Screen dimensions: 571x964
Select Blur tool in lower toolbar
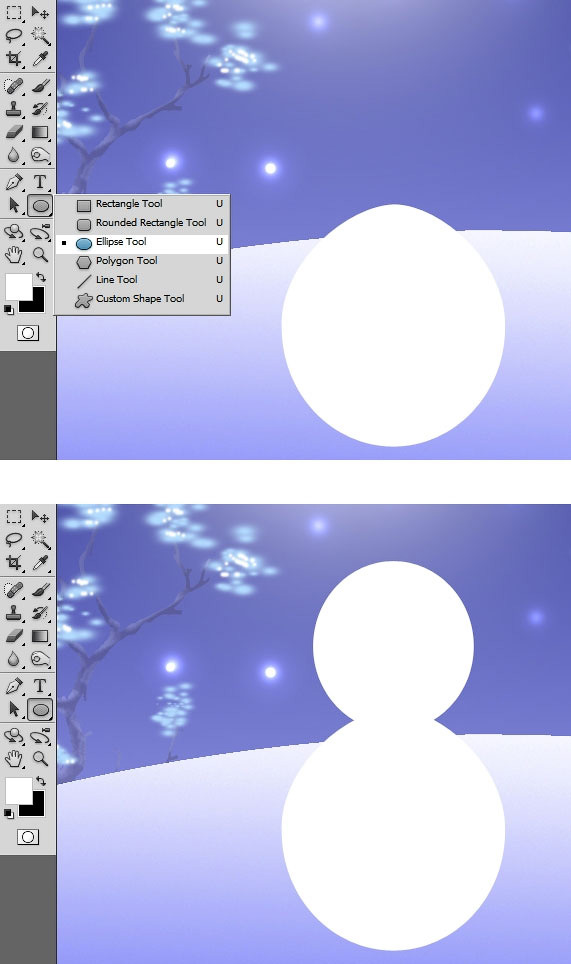[x=14, y=658]
